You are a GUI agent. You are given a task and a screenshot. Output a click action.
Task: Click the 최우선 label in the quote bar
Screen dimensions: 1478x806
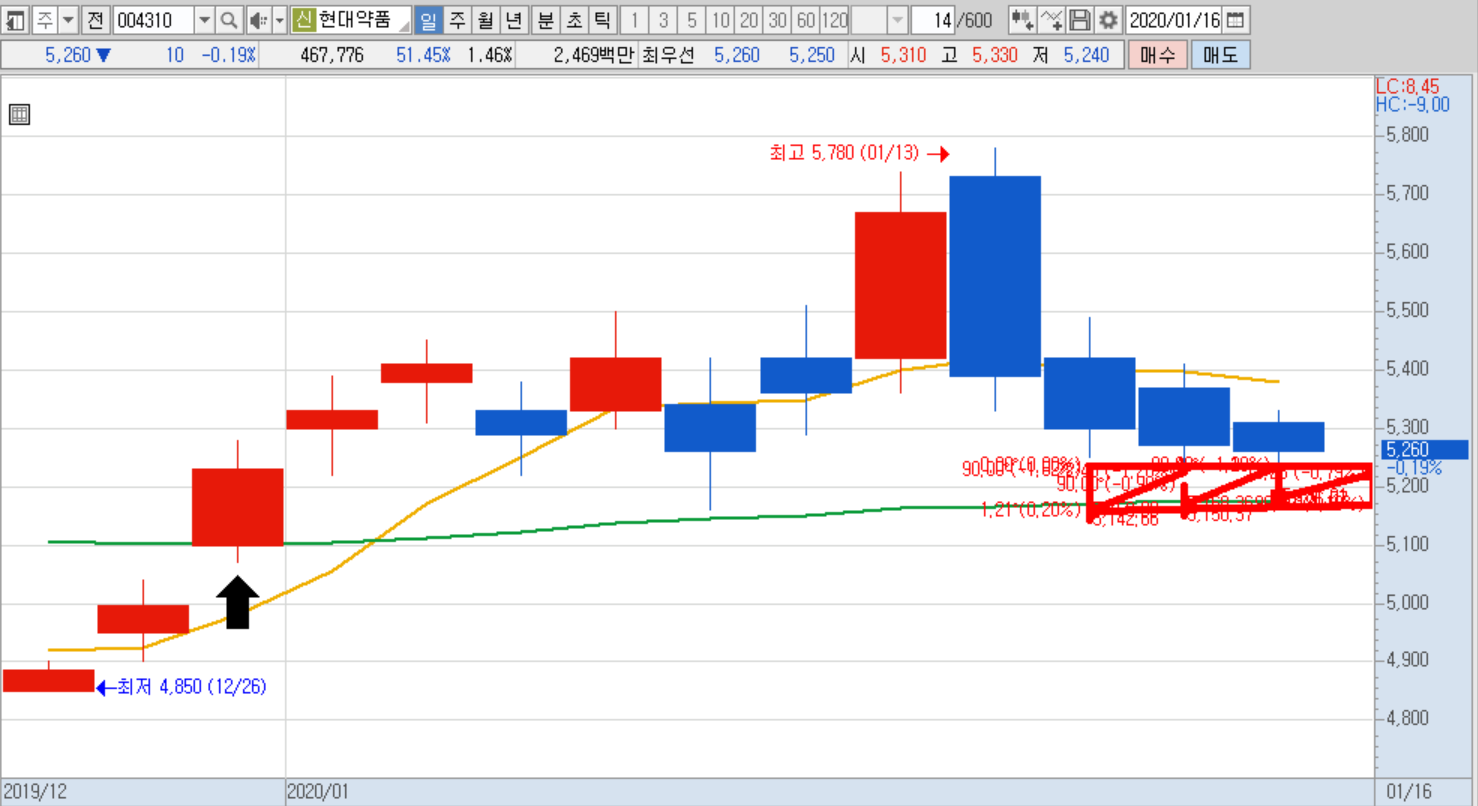667,55
